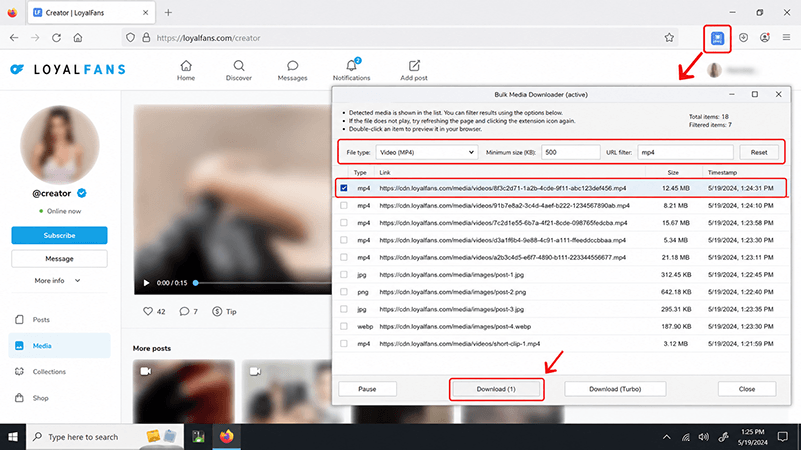Viewport: 801px width, 450px height.
Task: Click Download (Turbo) button
Action: [615, 389]
